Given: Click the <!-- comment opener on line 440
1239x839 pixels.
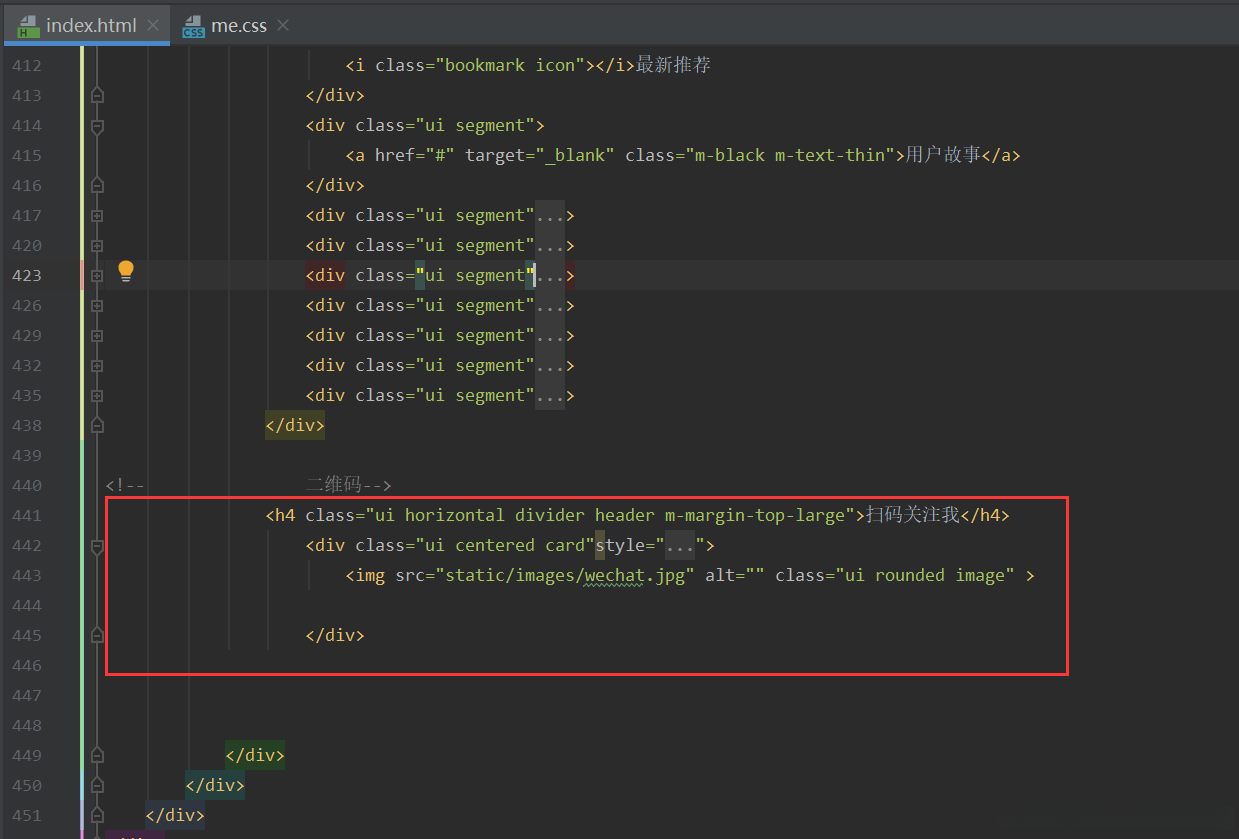Looking at the screenshot, I should point(125,485).
